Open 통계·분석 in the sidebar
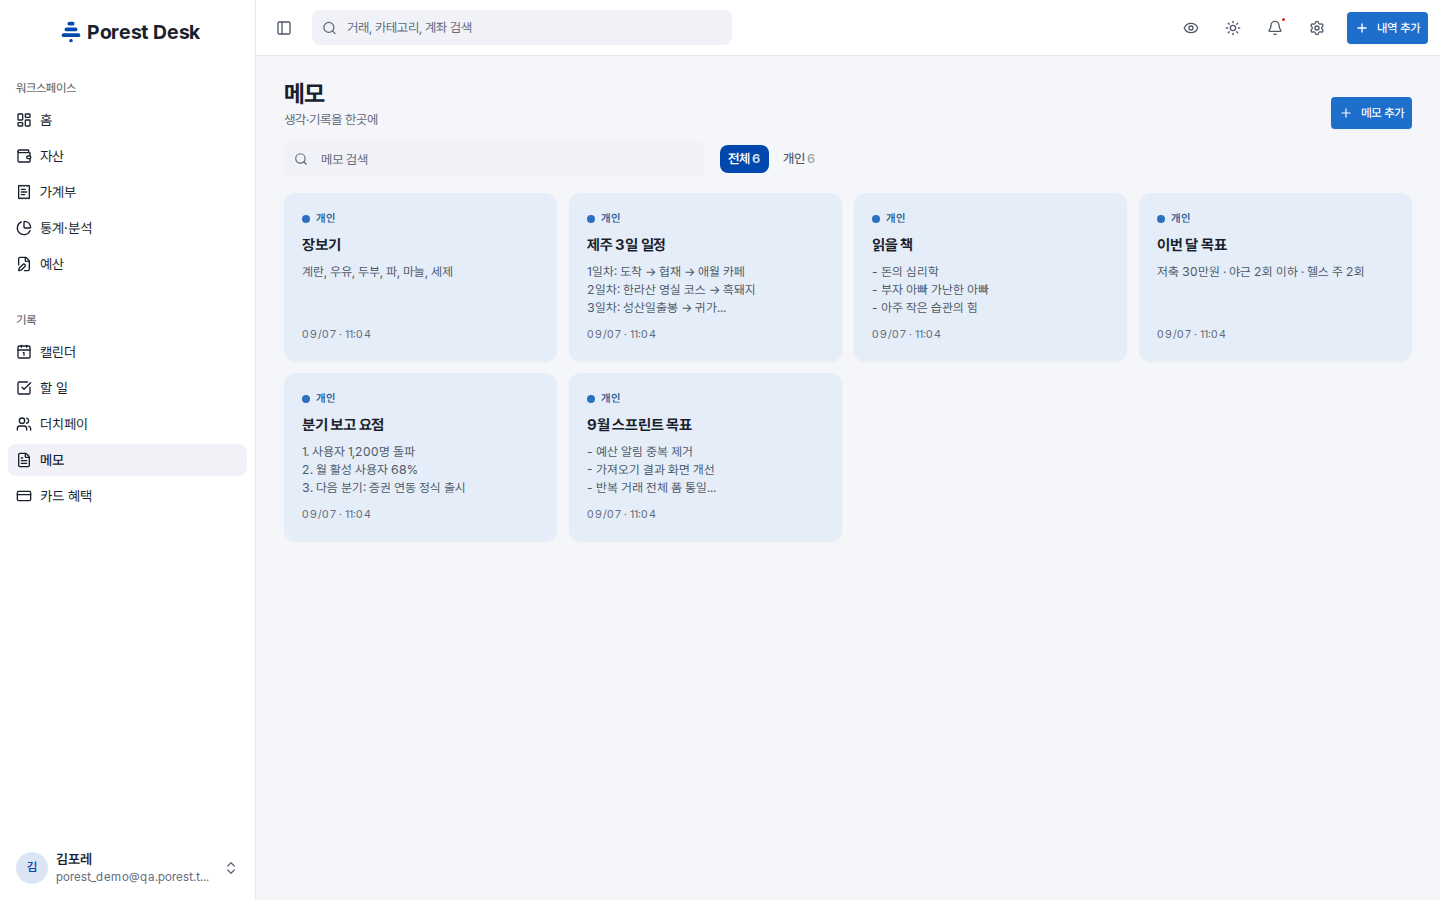 click(127, 228)
